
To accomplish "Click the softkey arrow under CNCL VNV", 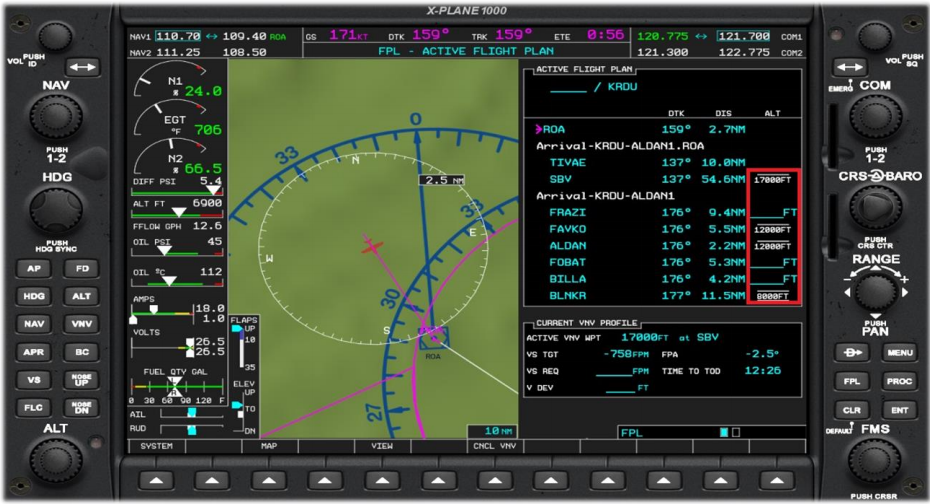I will tap(494, 480).
